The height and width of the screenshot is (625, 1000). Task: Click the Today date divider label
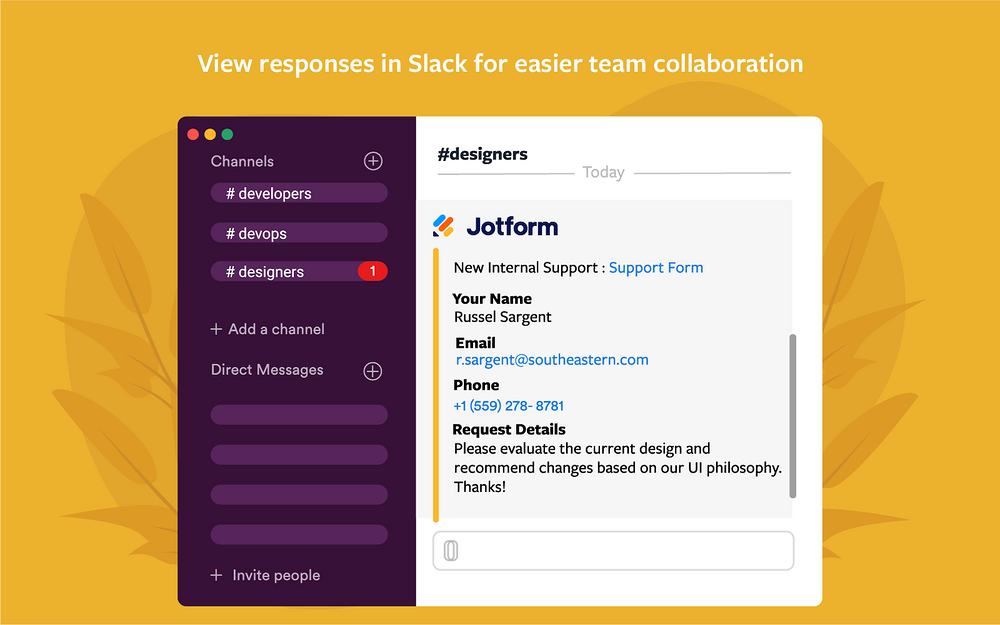[x=603, y=172]
